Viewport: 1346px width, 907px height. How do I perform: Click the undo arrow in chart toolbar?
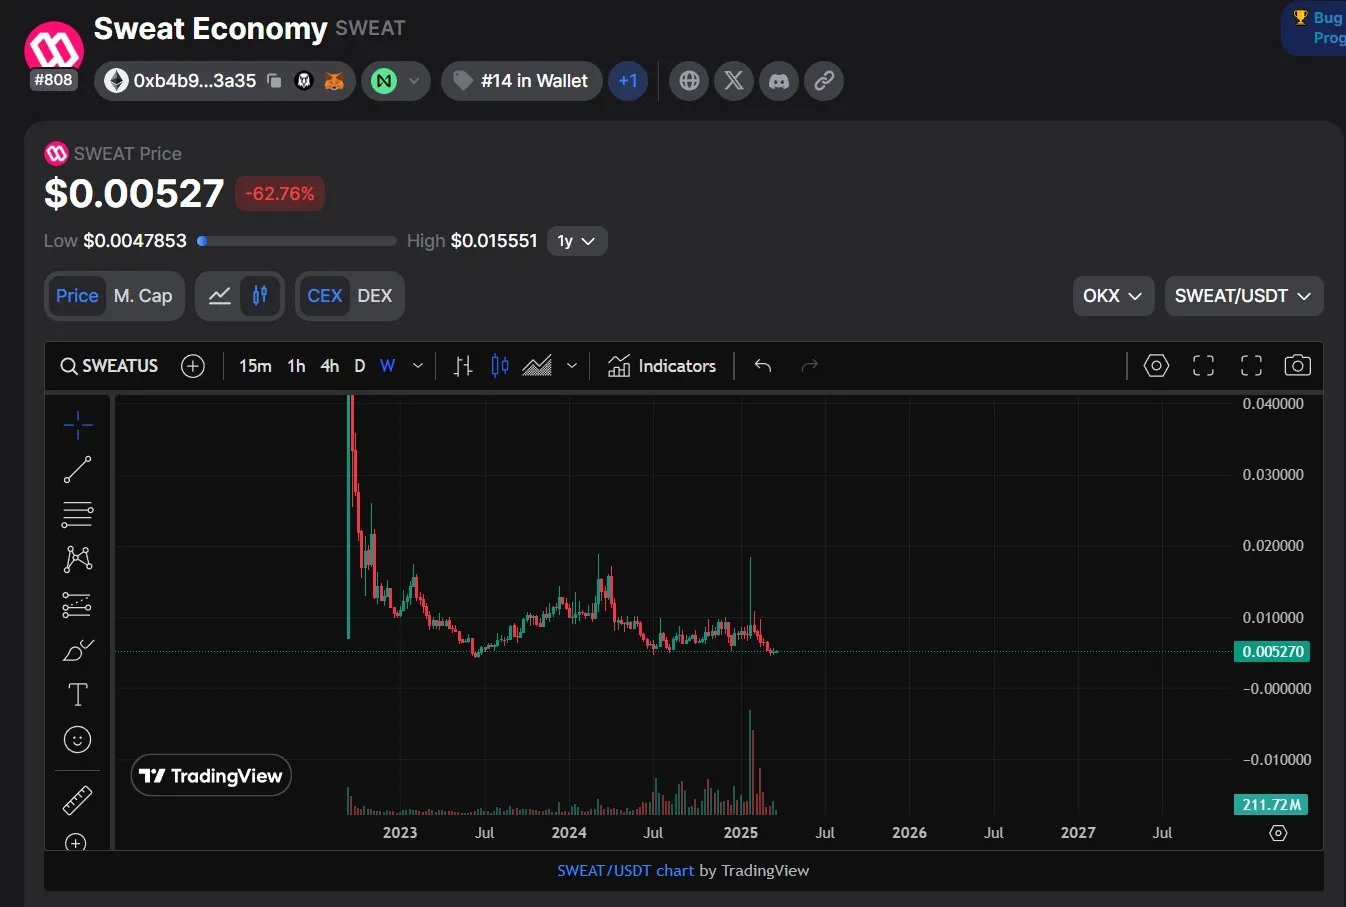(x=763, y=366)
